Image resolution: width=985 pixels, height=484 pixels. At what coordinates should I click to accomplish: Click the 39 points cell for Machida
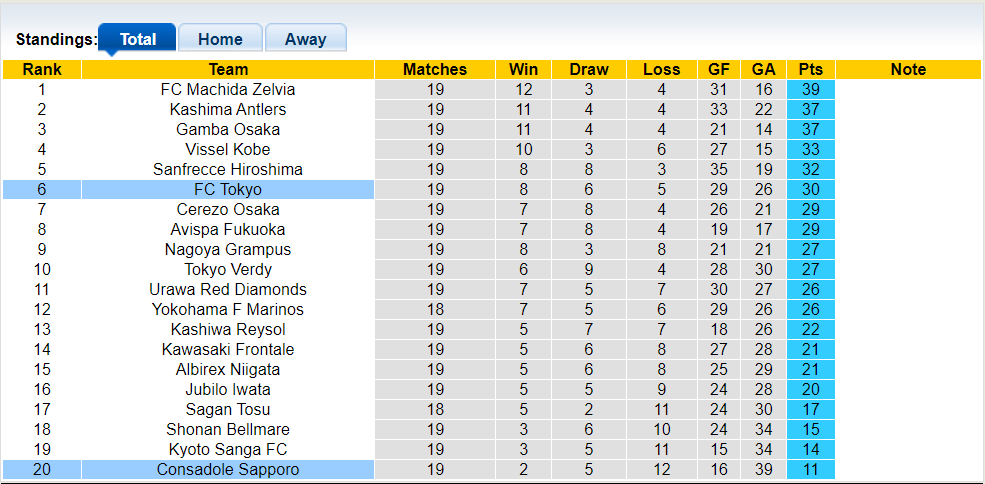click(811, 89)
